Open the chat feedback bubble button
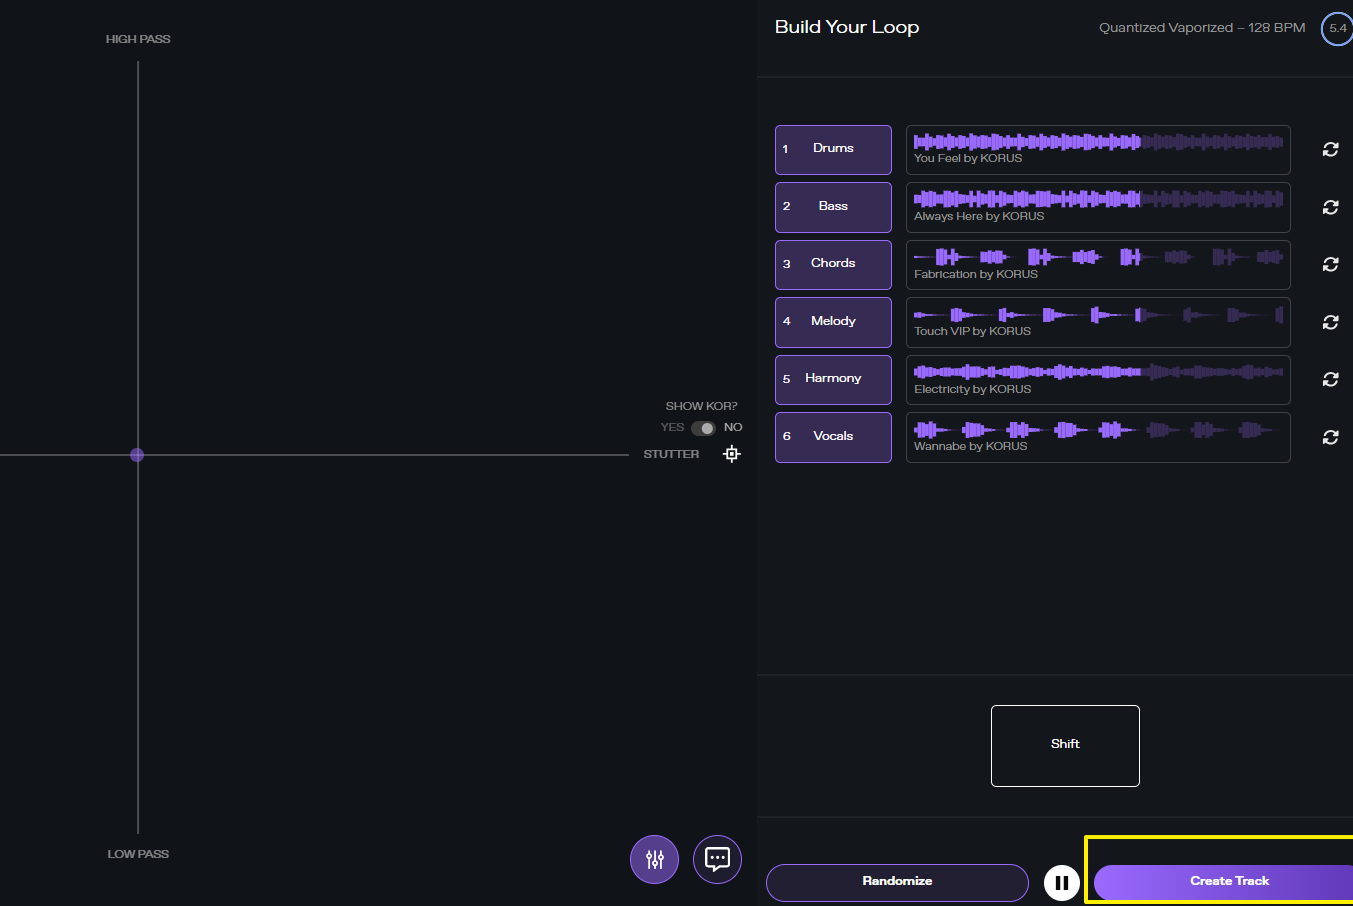Viewport: 1353px width, 906px height. point(717,859)
